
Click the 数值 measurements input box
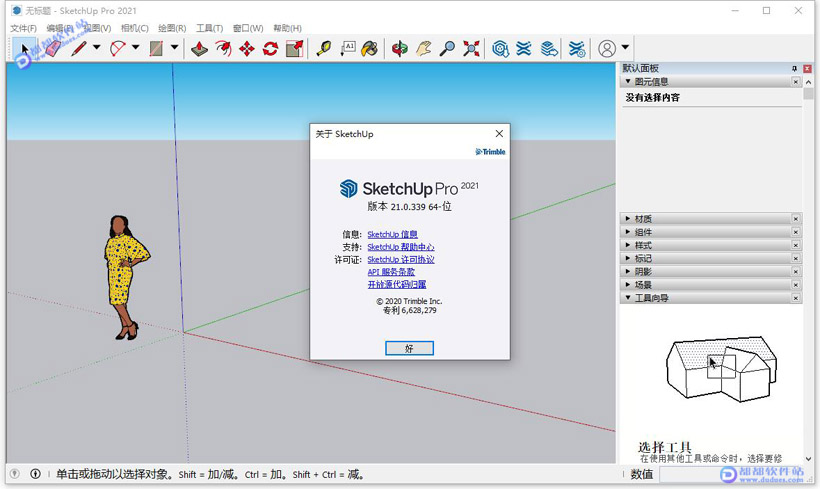pyautogui.click(x=735, y=474)
